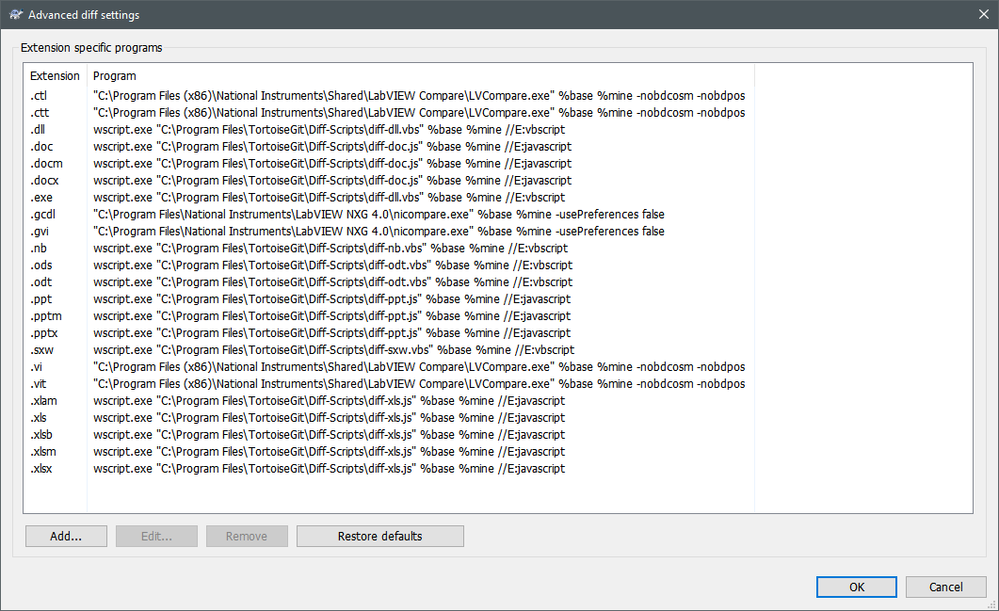Click the .gvi nicompare.exe program command

tap(378, 231)
